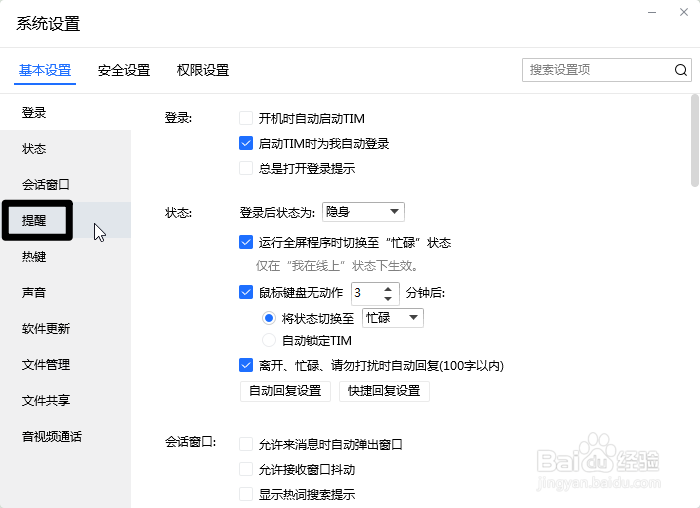This screenshot has width=700, height=508.
Task: Enable 总是打开登录提示 checkbox
Action: 246,168
